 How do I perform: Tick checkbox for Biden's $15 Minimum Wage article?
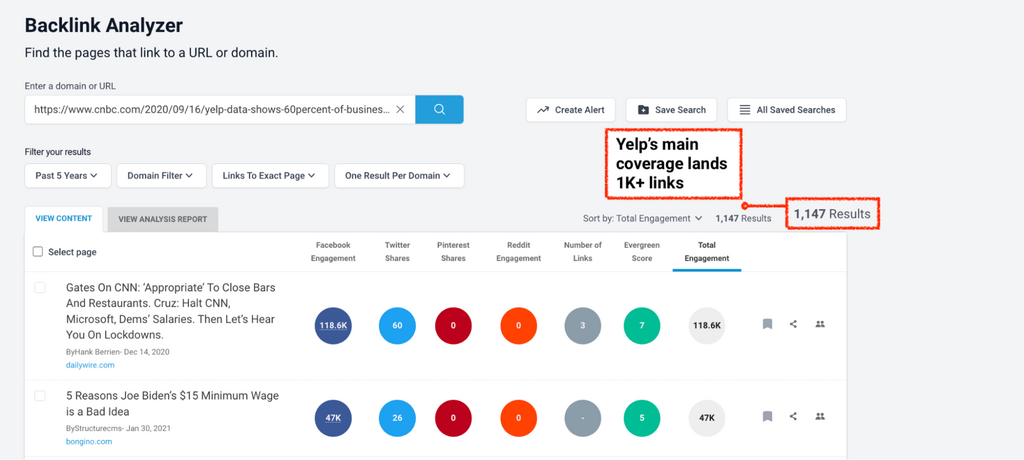pos(40,396)
